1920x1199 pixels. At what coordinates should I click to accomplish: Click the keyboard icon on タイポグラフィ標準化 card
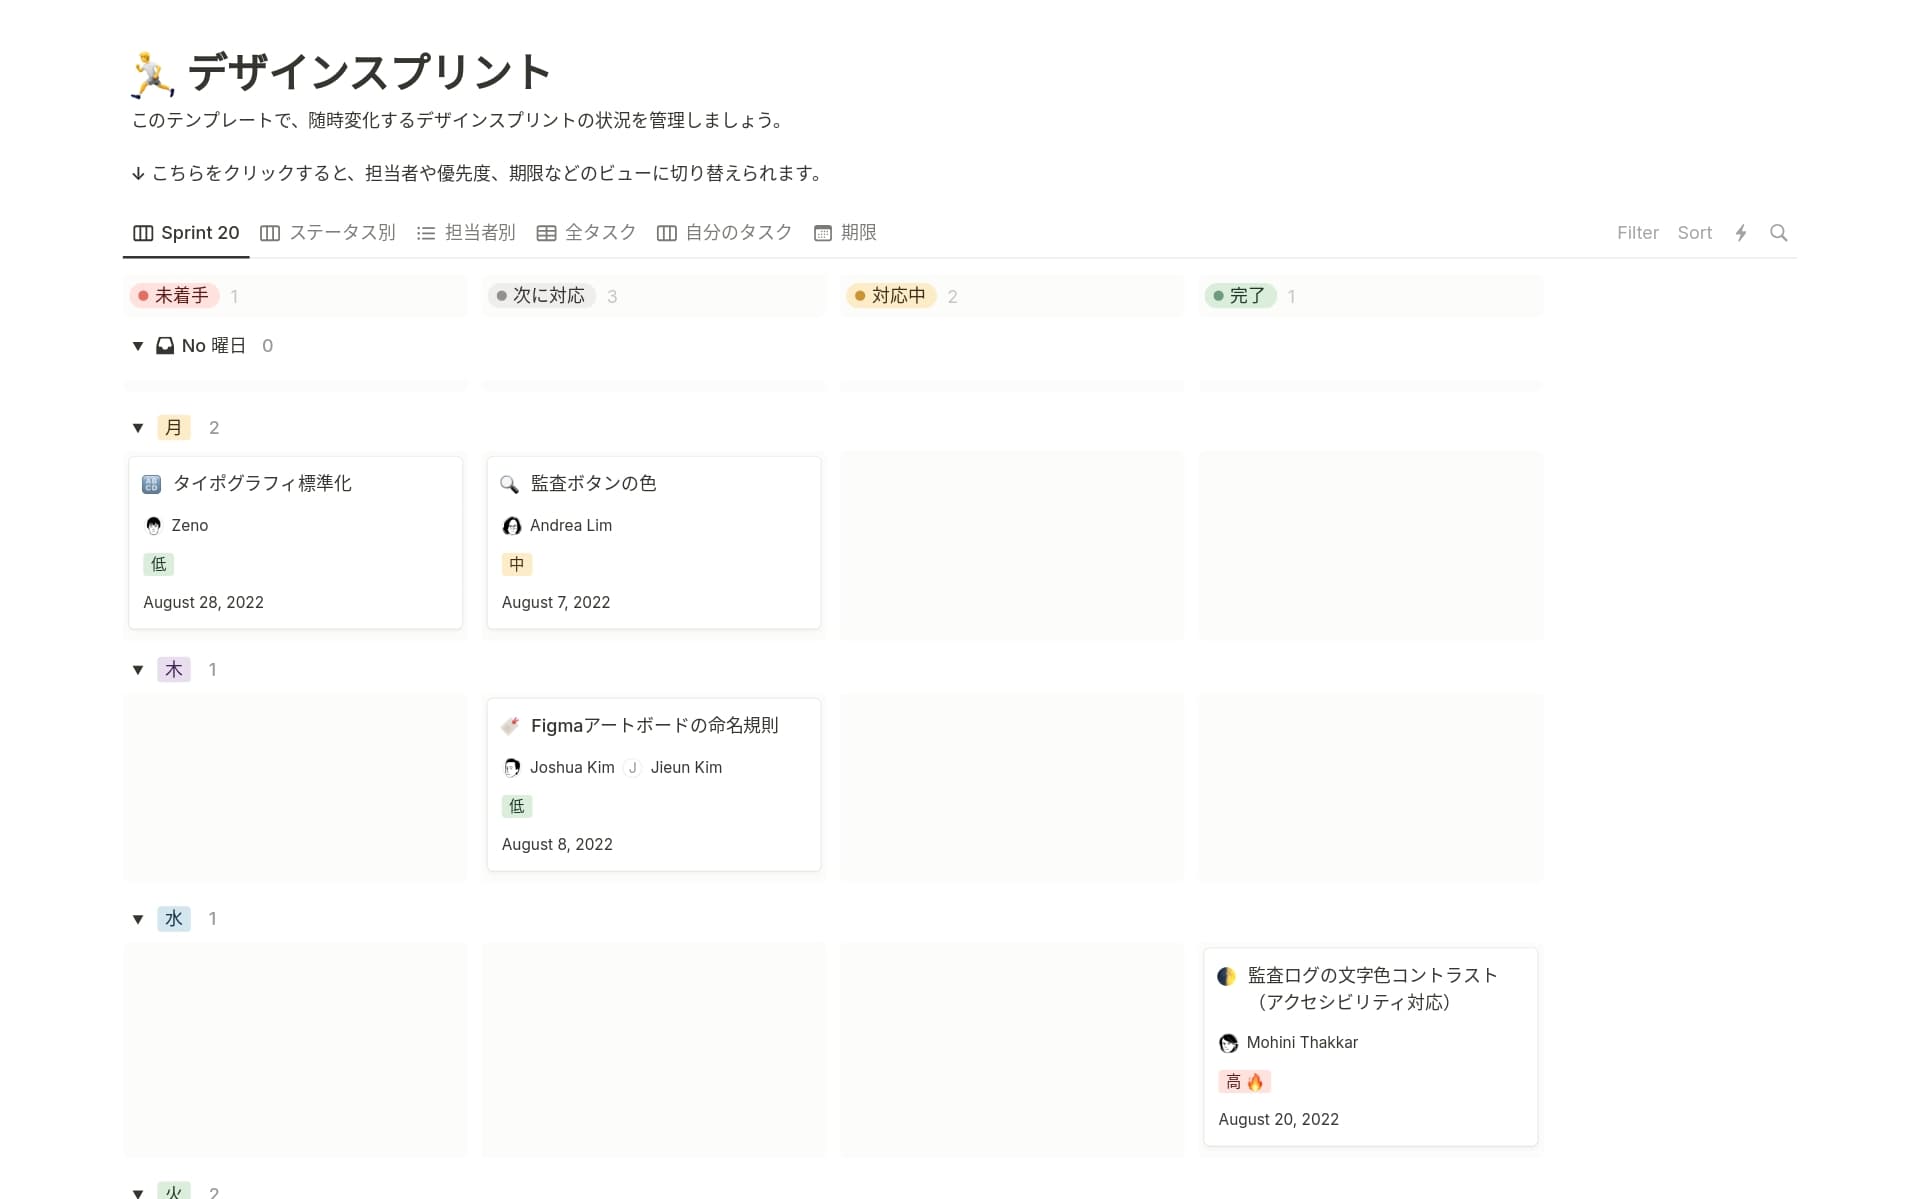click(x=151, y=483)
